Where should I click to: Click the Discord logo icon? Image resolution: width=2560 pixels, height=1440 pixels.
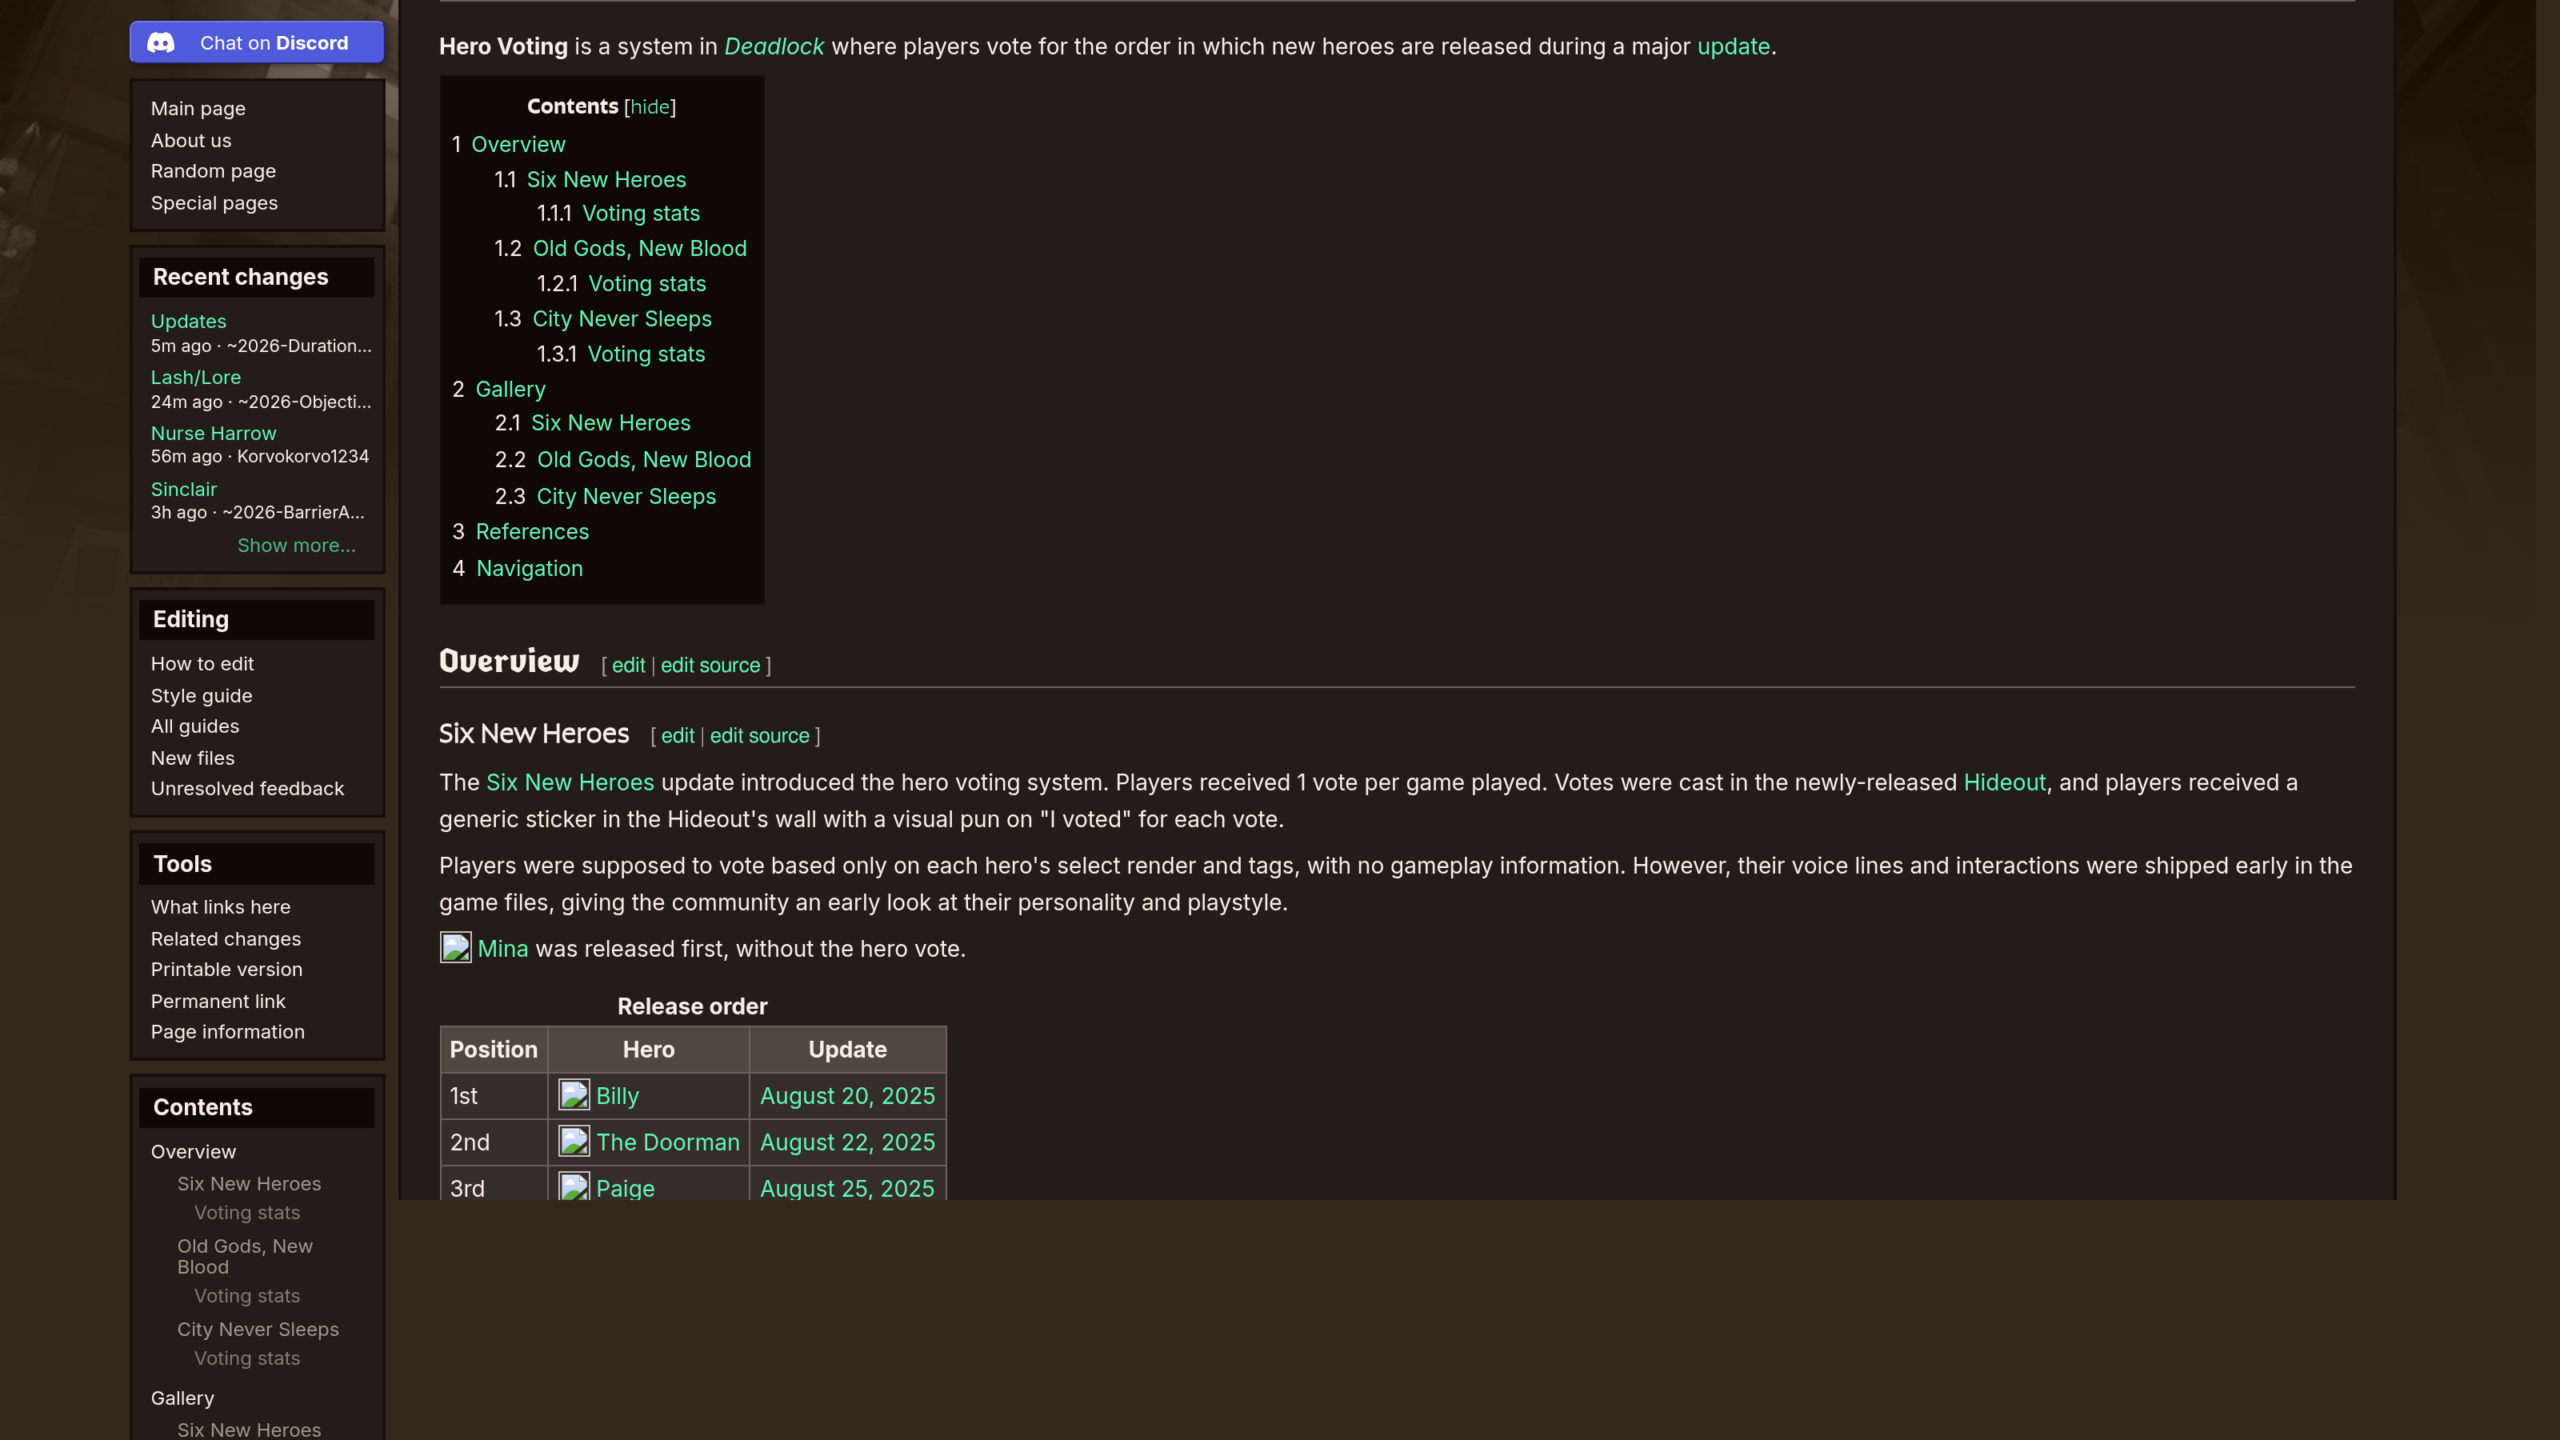pyautogui.click(x=161, y=43)
